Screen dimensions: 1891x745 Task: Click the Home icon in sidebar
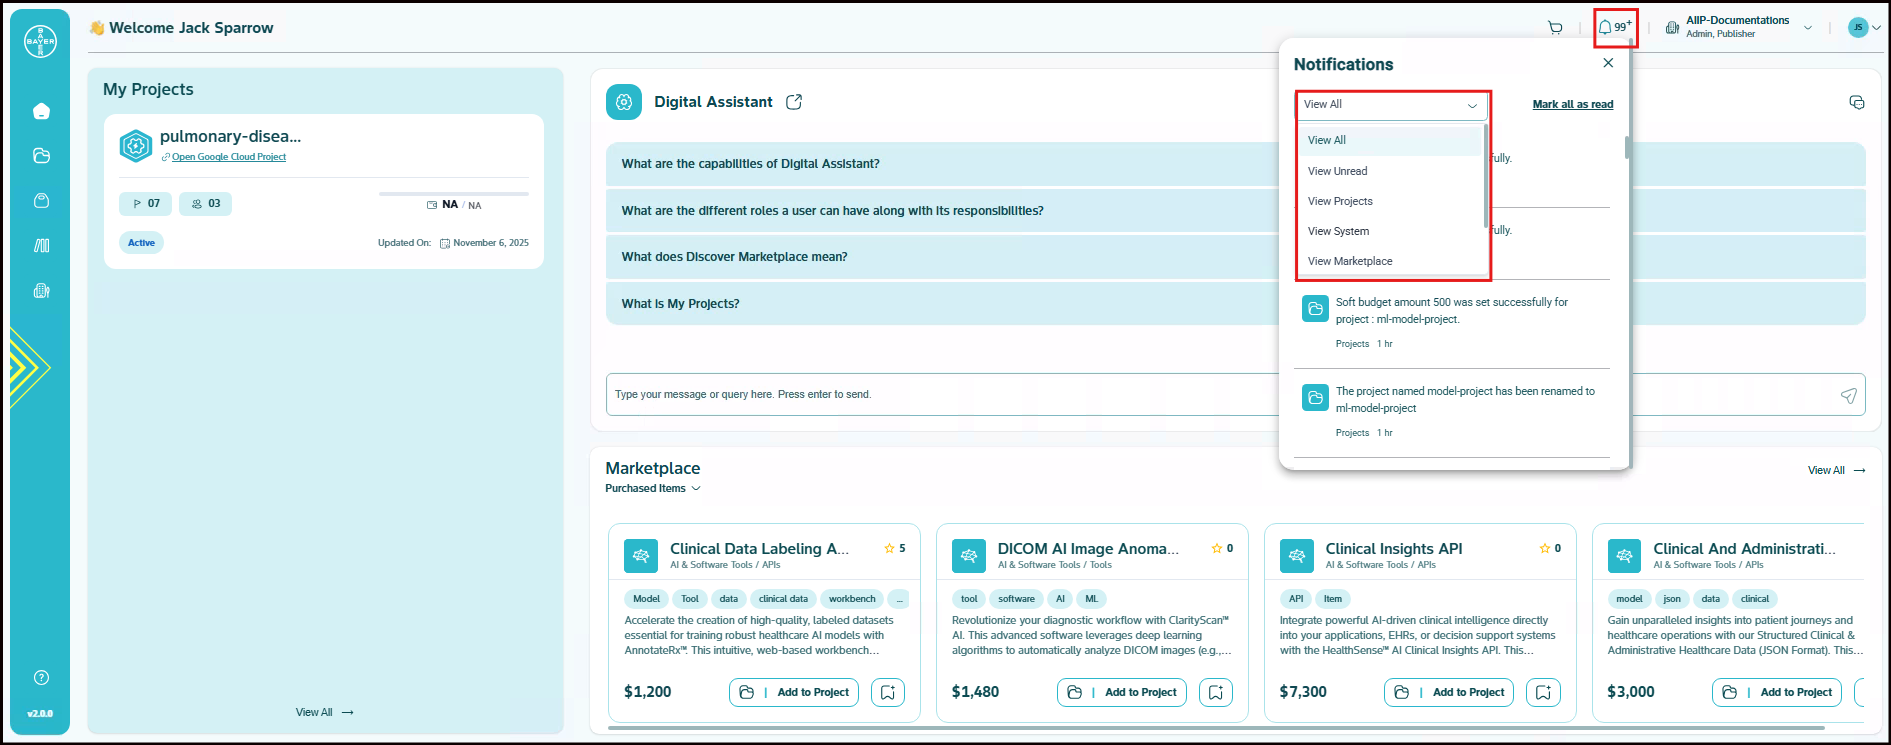point(41,111)
